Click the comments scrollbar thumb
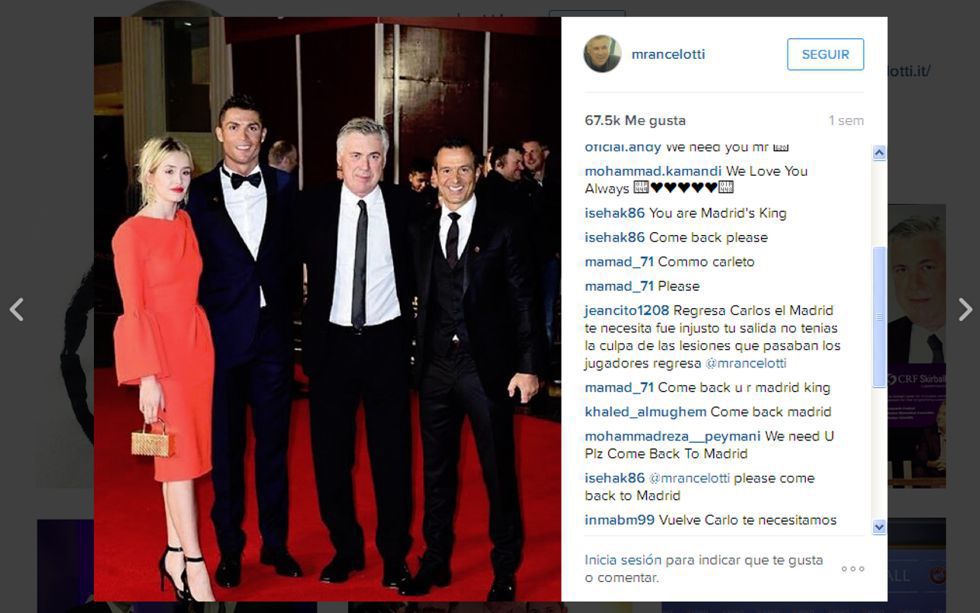This screenshot has height=613, width=980. click(x=879, y=317)
